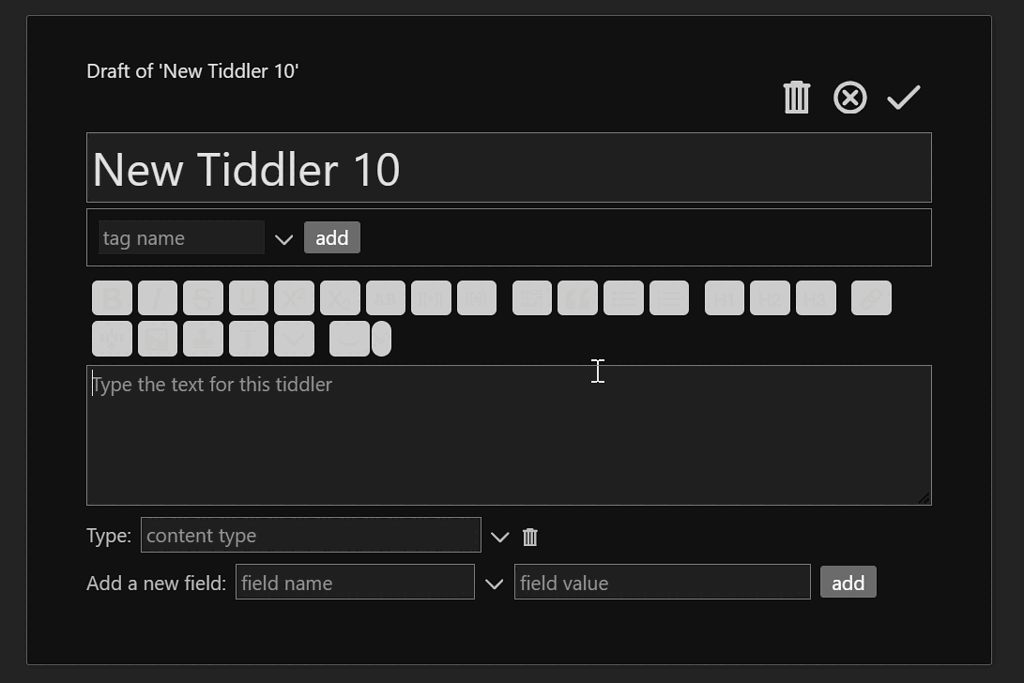Open the content type dropdown chevron
This screenshot has height=683, width=1024.
[x=500, y=537]
